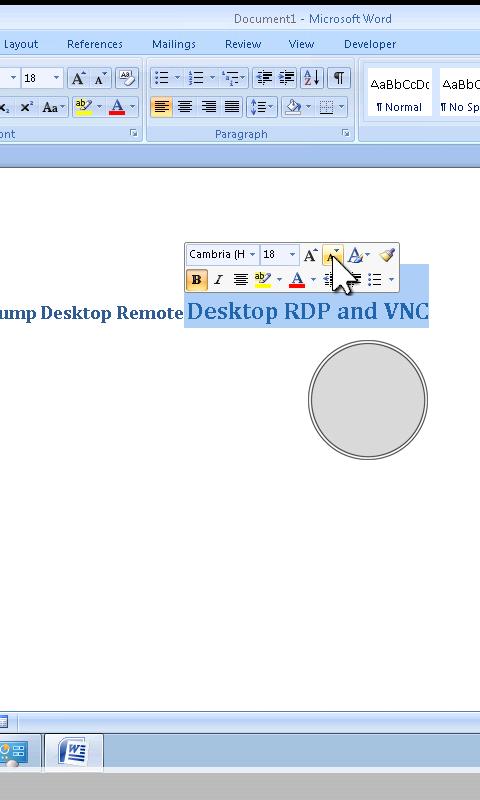
Task: Click the Sort A-Z icon
Action: (312, 78)
